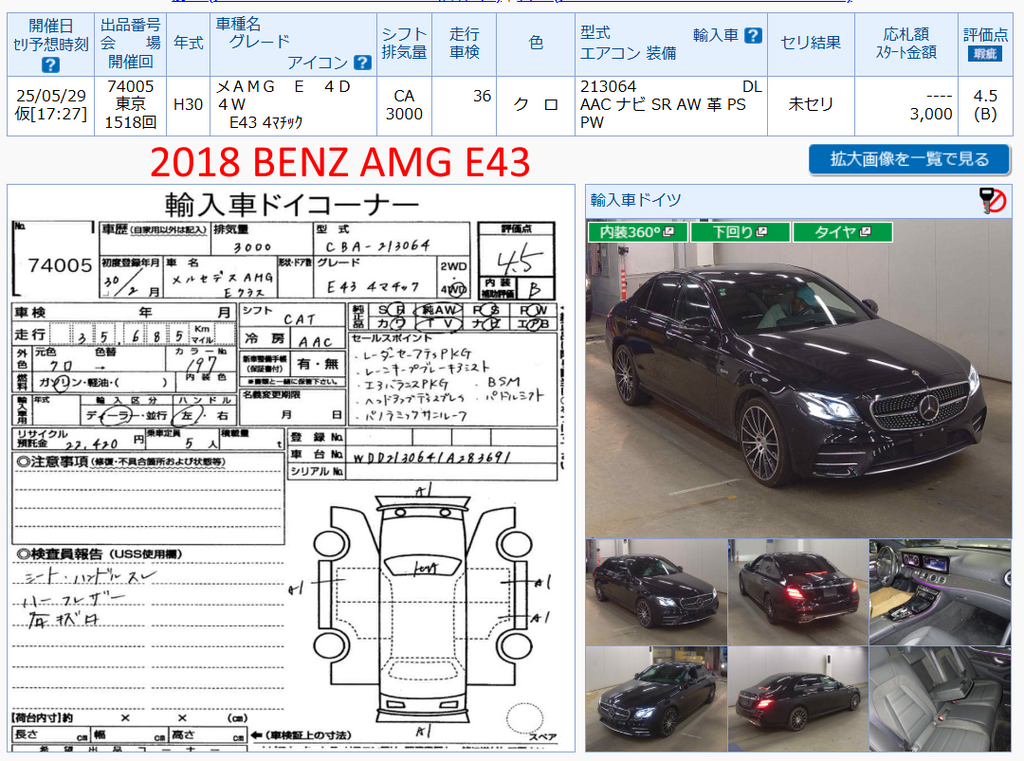The image size is (1024, 761).
Task: Click the シフト 排気量 column header
Action: [x=404, y=43]
